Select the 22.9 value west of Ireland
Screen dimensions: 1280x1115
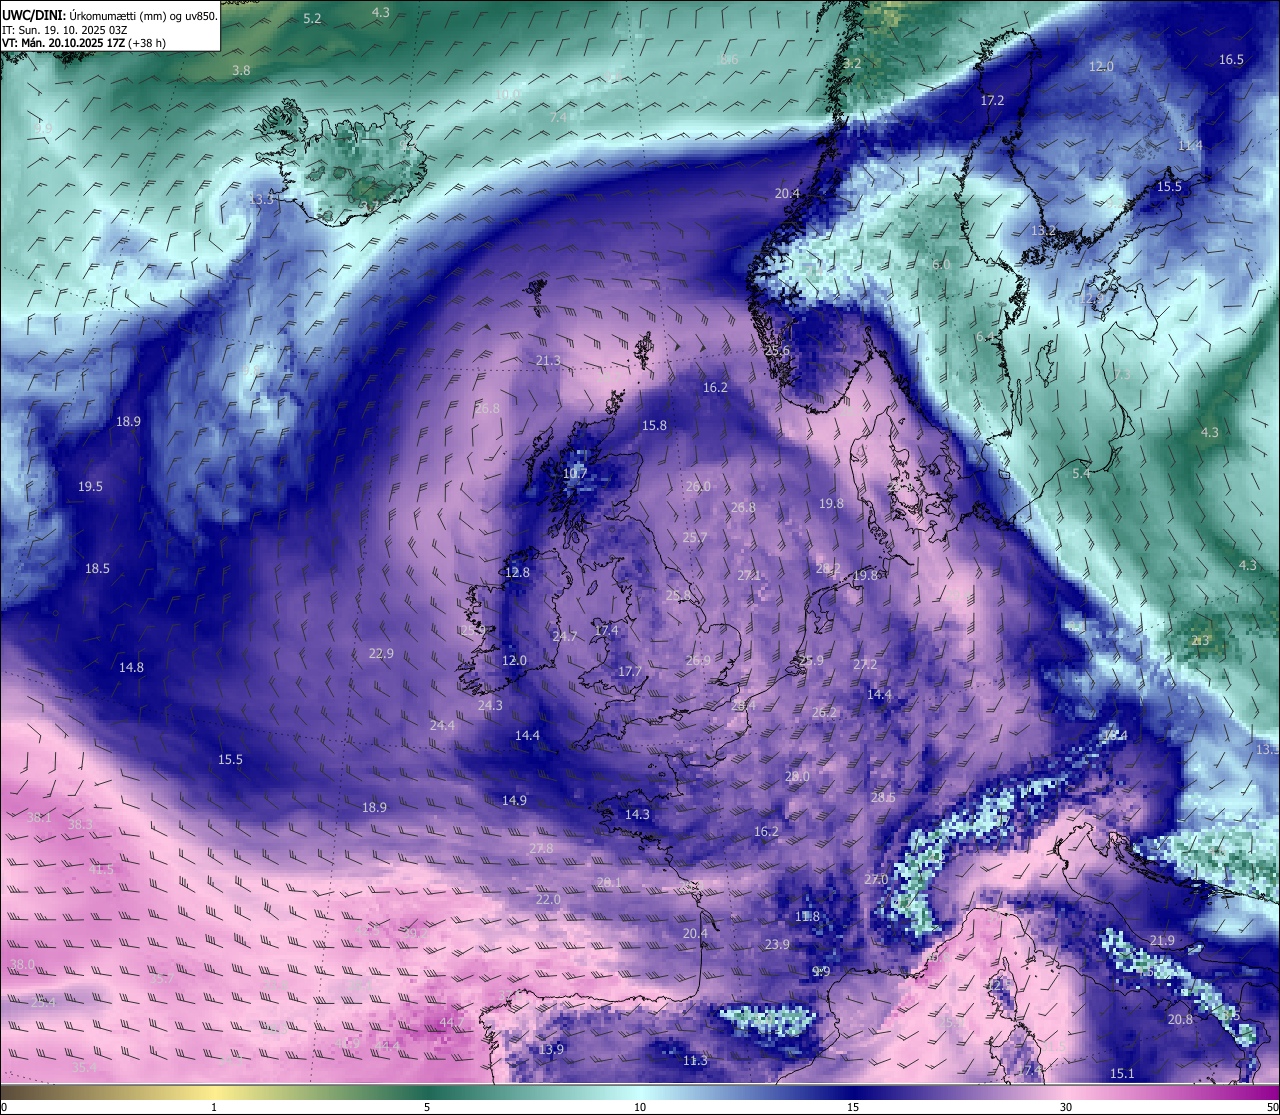[381, 653]
